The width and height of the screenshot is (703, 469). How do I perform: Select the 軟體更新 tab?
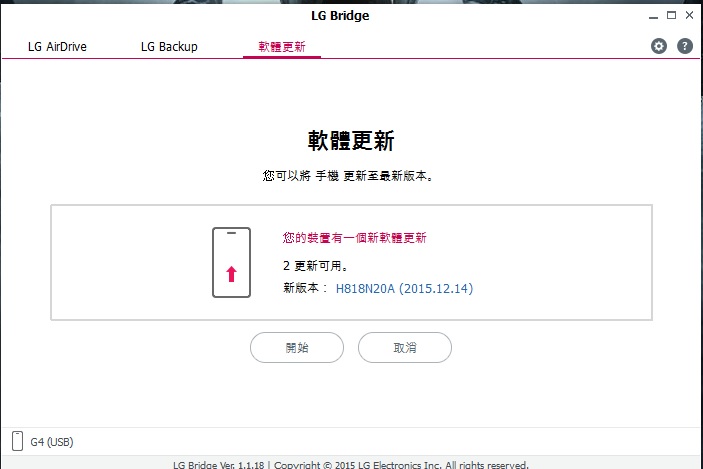click(282, 47)
